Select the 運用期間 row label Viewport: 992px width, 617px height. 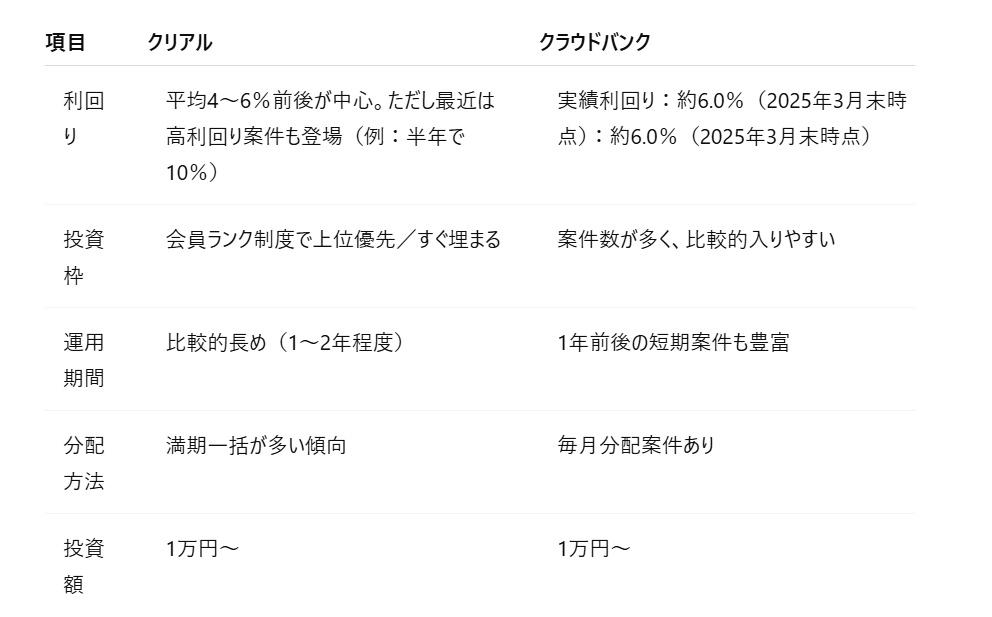83,360
